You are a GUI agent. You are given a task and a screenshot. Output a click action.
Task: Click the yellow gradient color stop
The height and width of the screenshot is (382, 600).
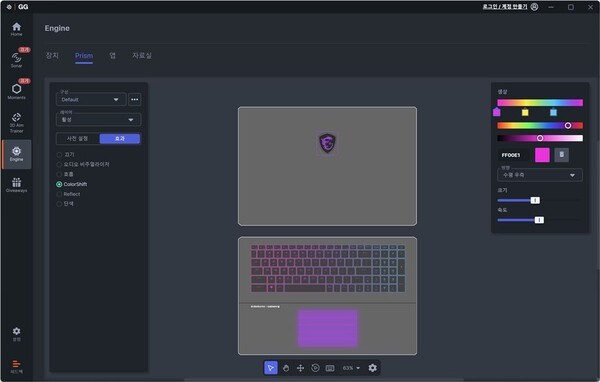[525, 112]
